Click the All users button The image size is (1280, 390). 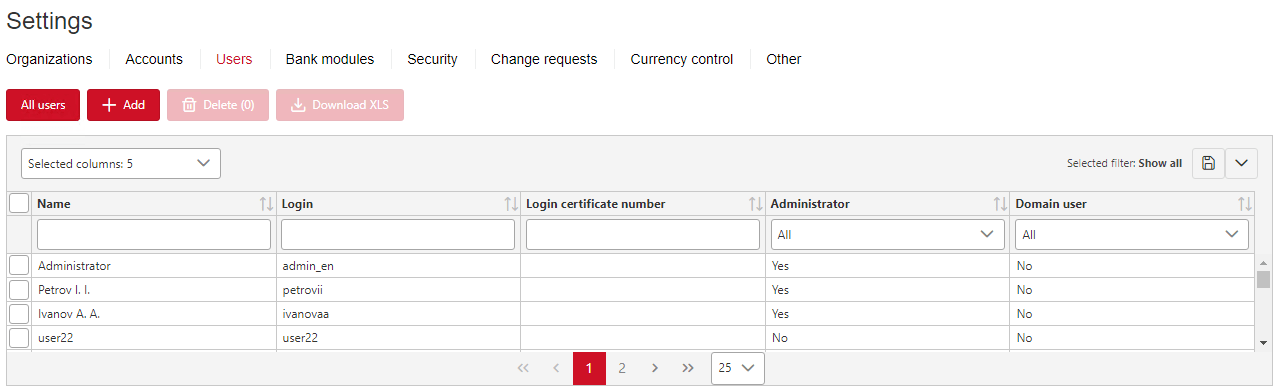(x=43, y=105)
